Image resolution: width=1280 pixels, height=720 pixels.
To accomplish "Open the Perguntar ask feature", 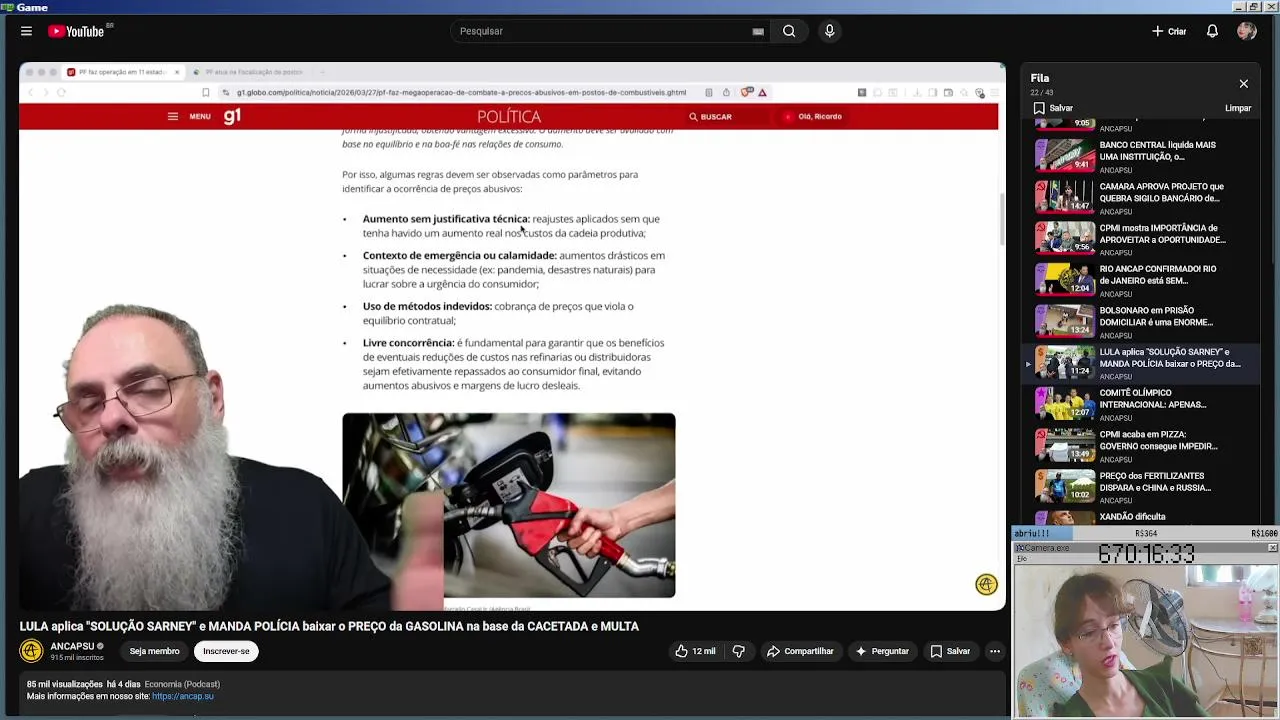I will [x=881, y=651].
